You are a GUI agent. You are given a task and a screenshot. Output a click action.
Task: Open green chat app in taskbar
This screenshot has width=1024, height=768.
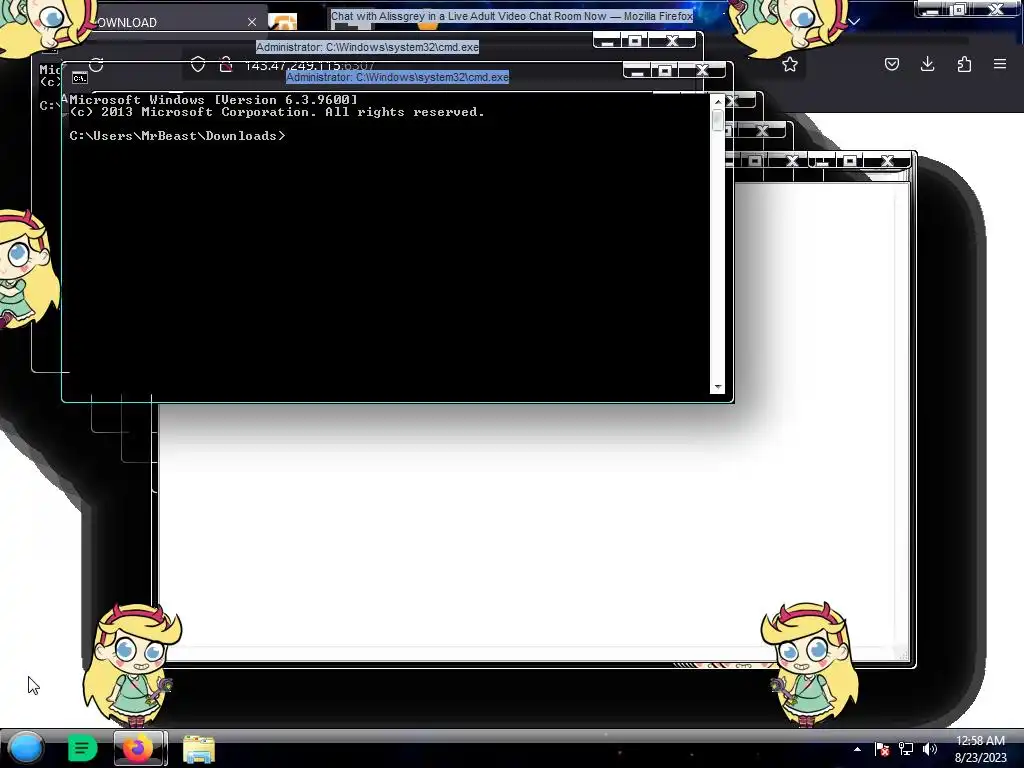coord(82,748)
